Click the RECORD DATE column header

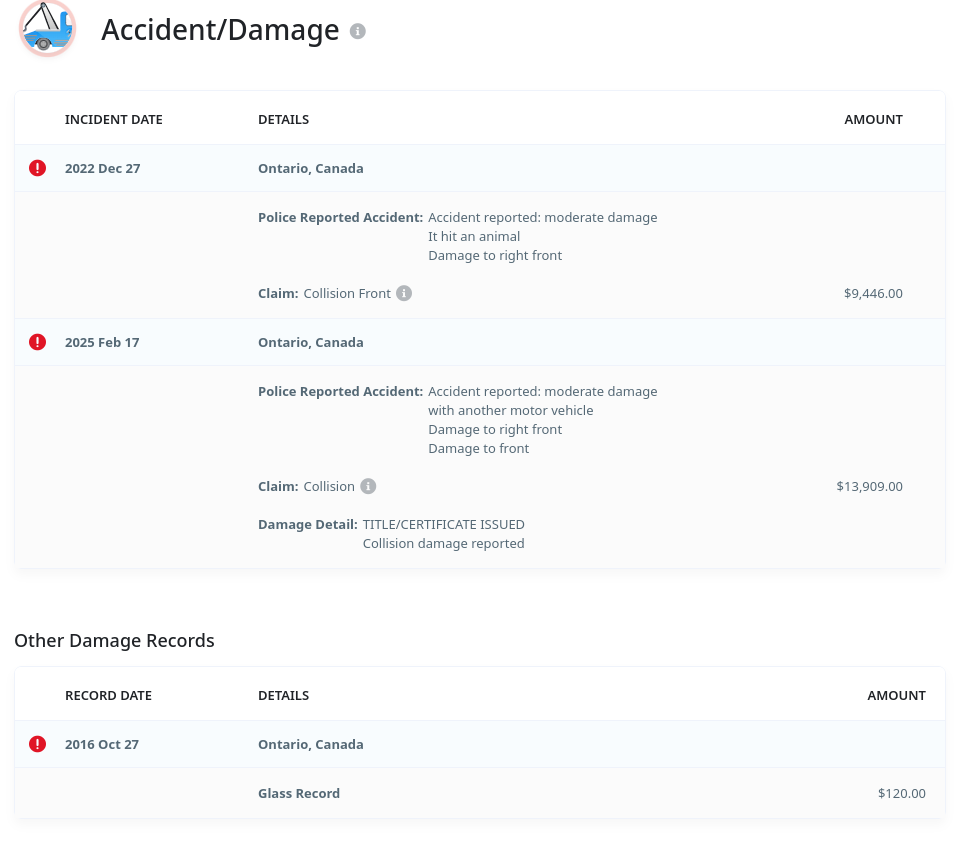click(108, 696)
